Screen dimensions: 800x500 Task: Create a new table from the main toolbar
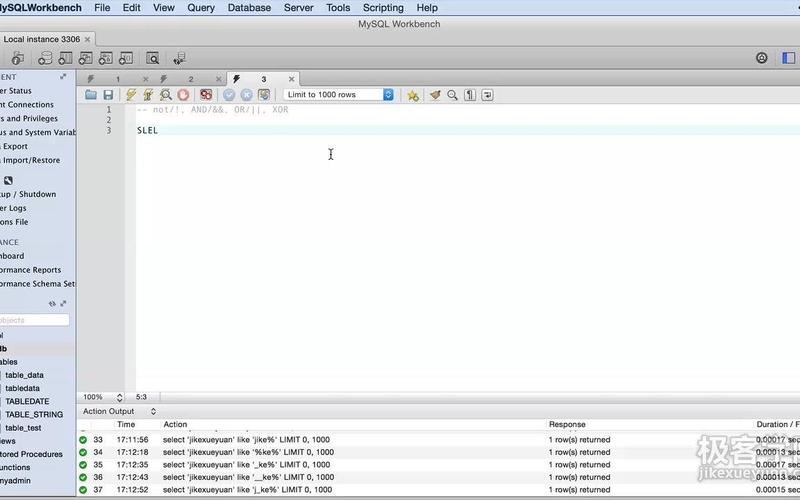[65, 58]
